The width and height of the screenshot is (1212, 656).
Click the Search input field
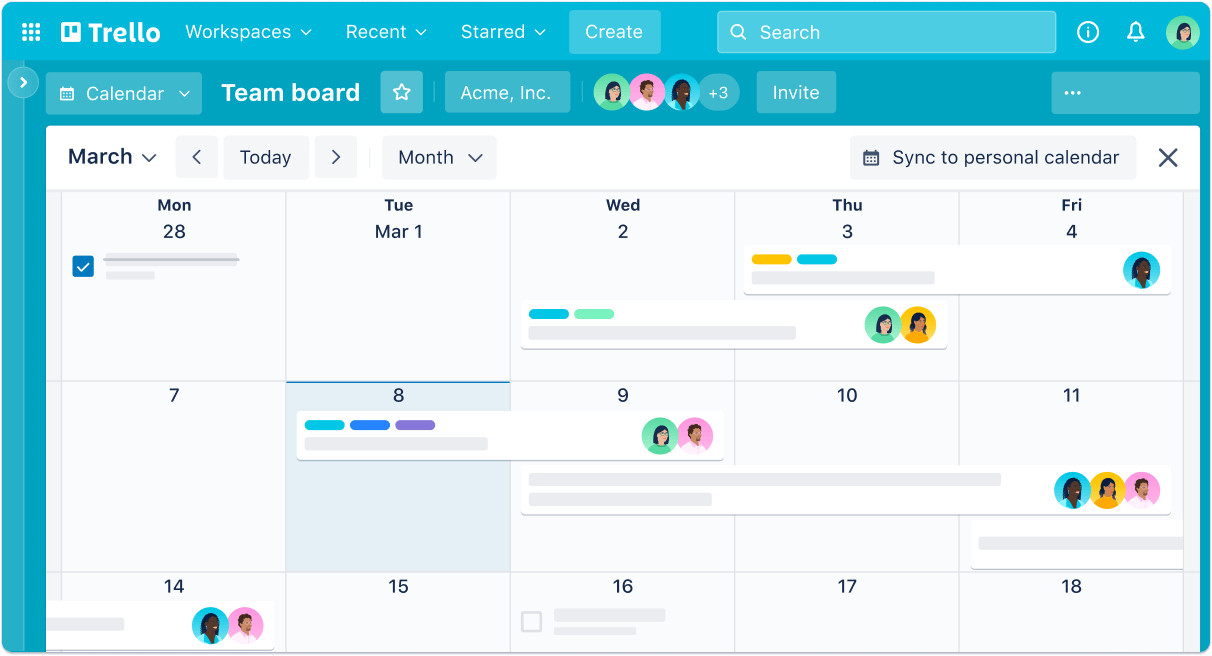coord(886,32)
